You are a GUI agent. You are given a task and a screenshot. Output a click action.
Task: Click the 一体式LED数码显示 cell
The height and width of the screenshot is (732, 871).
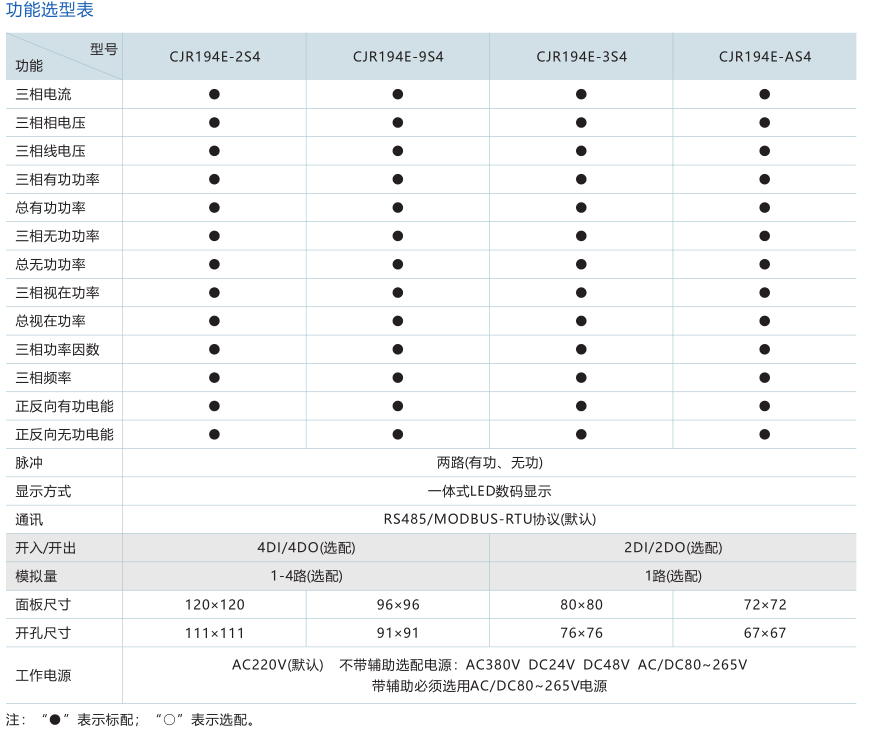click(x=489, y=491)
